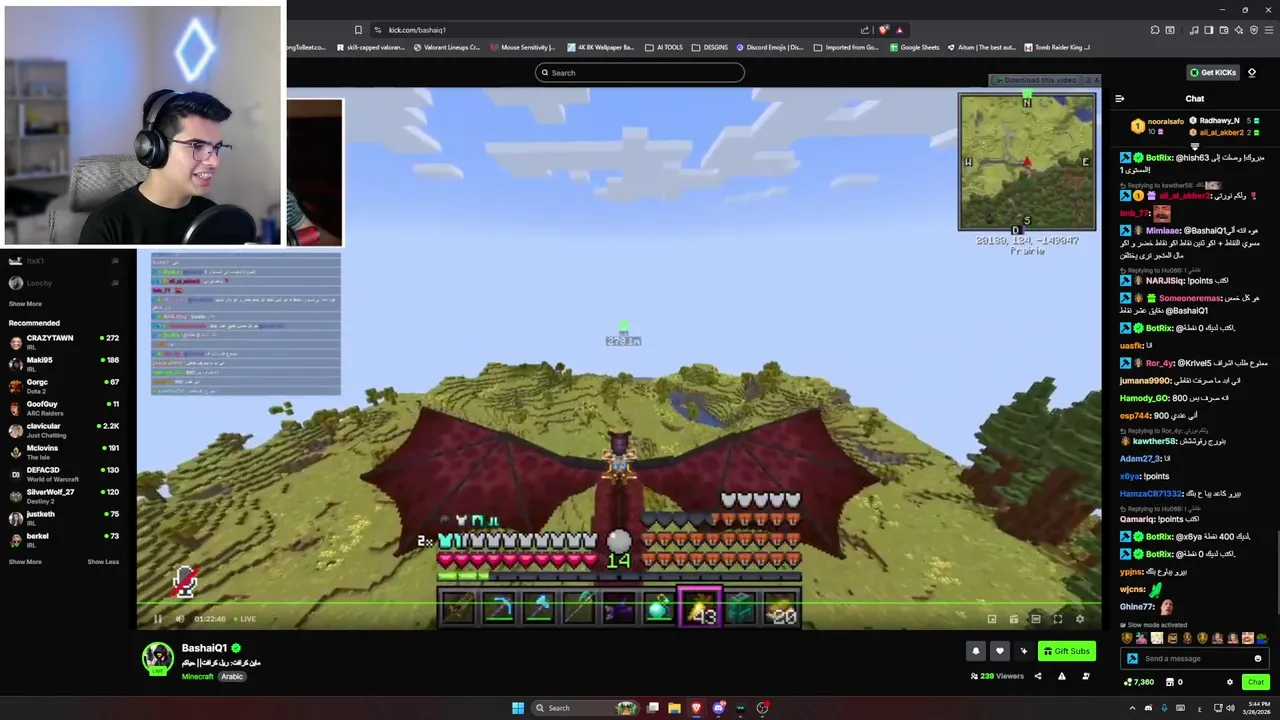Click the sparkle subscribe icon button
The image size is (1280, 720).
click(x=1023, y=651)
